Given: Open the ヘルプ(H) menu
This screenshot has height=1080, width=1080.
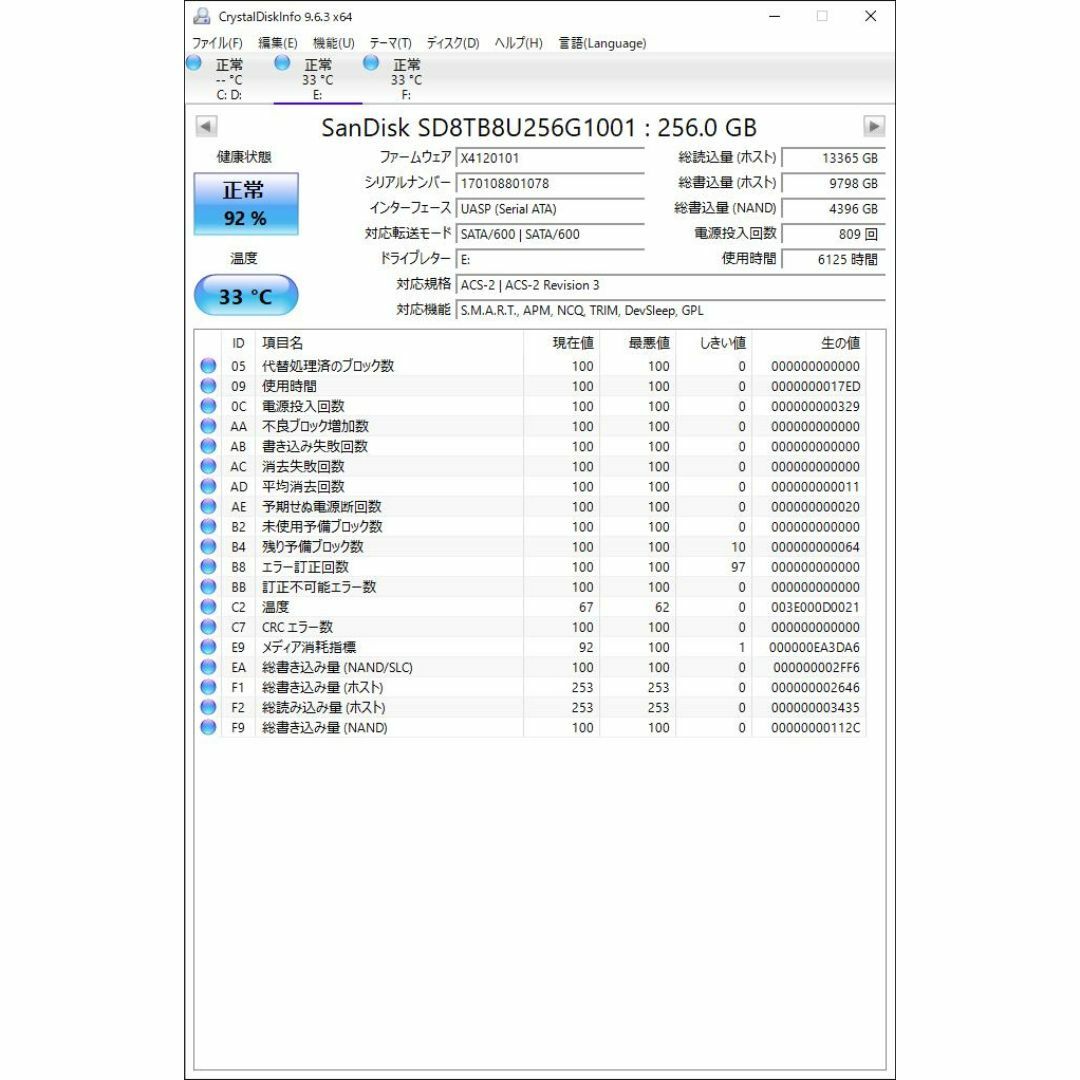Looking at the screenshot, I should coord(518,43).
